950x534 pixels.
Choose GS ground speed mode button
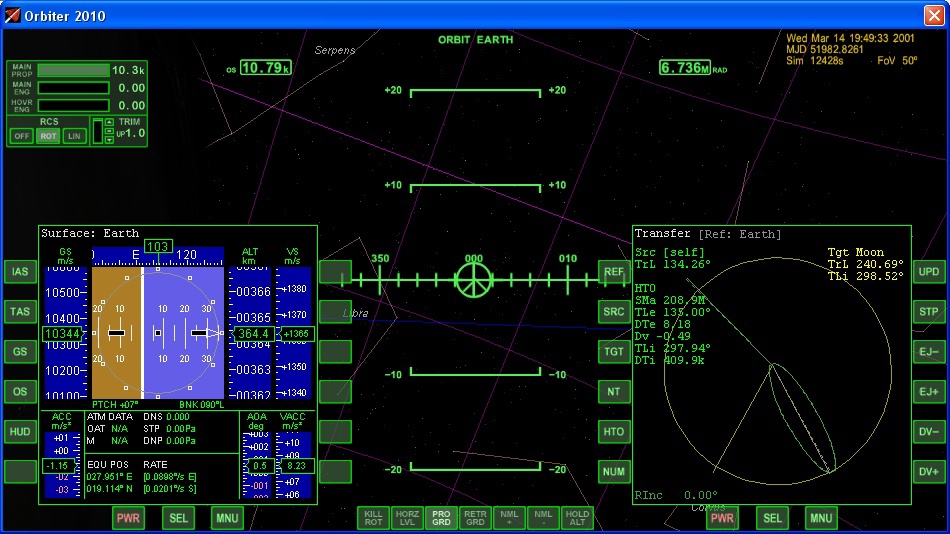click(20, 352)
